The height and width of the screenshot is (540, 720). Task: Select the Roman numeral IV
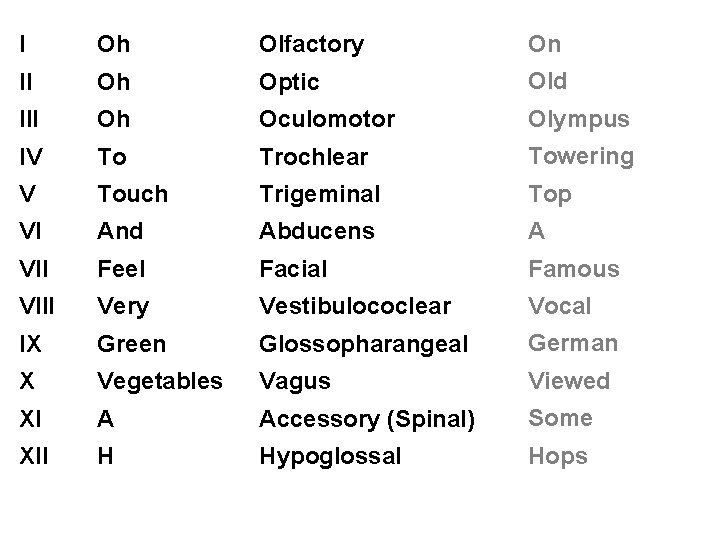click(31, 157)
